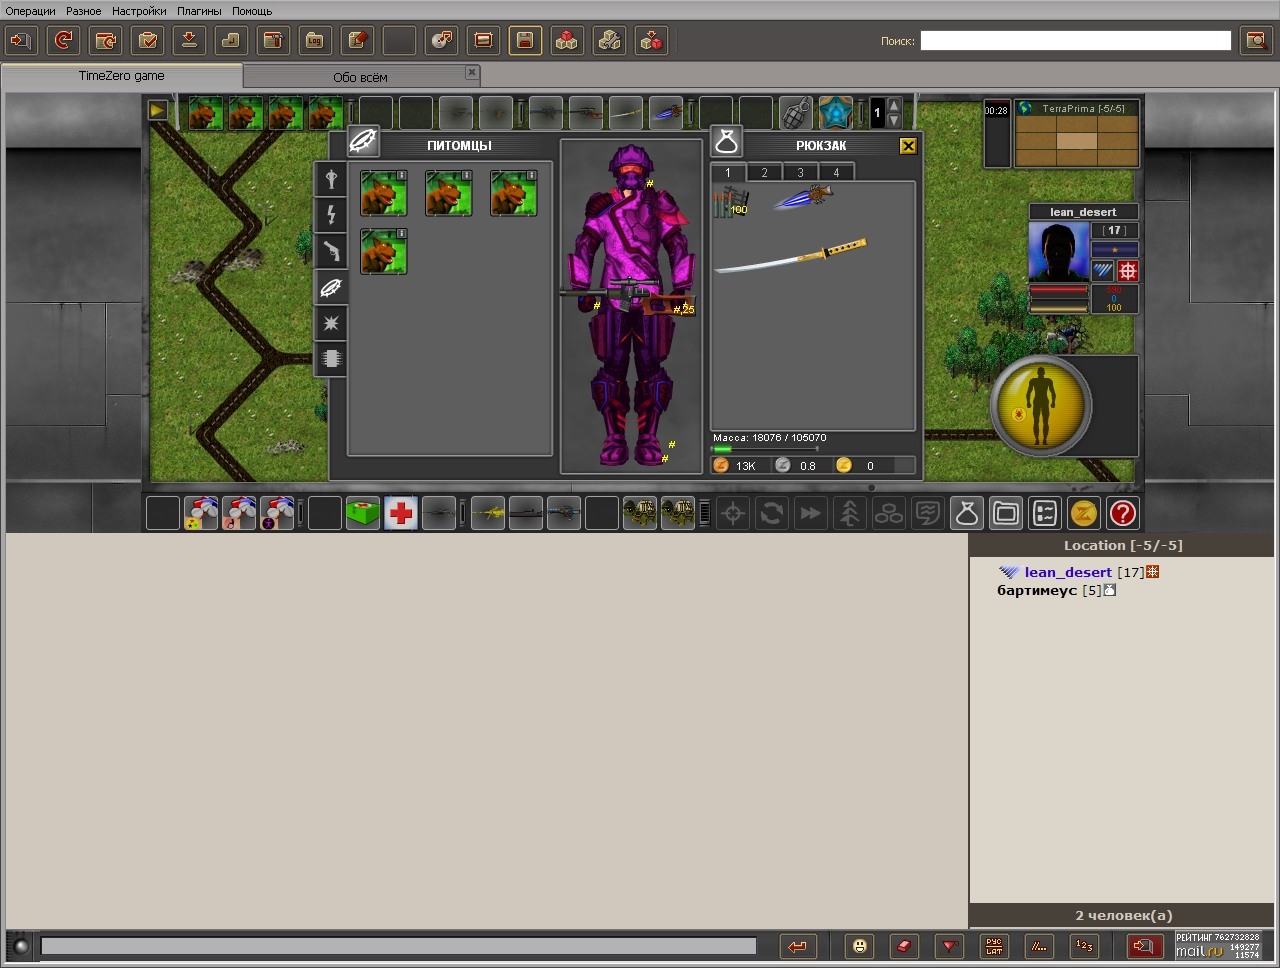Click the red exit button in chat bar
The image size is (1280, 968).
coord(1145,946)
